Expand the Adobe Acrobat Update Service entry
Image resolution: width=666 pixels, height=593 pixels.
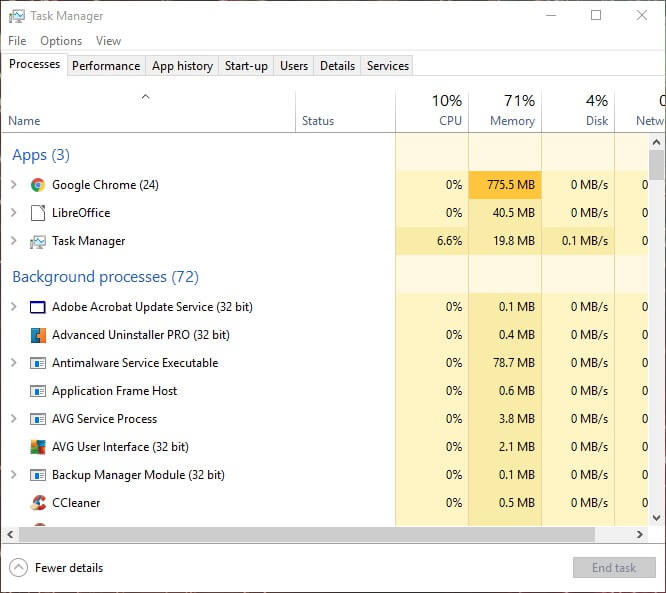tap(14, 307)
